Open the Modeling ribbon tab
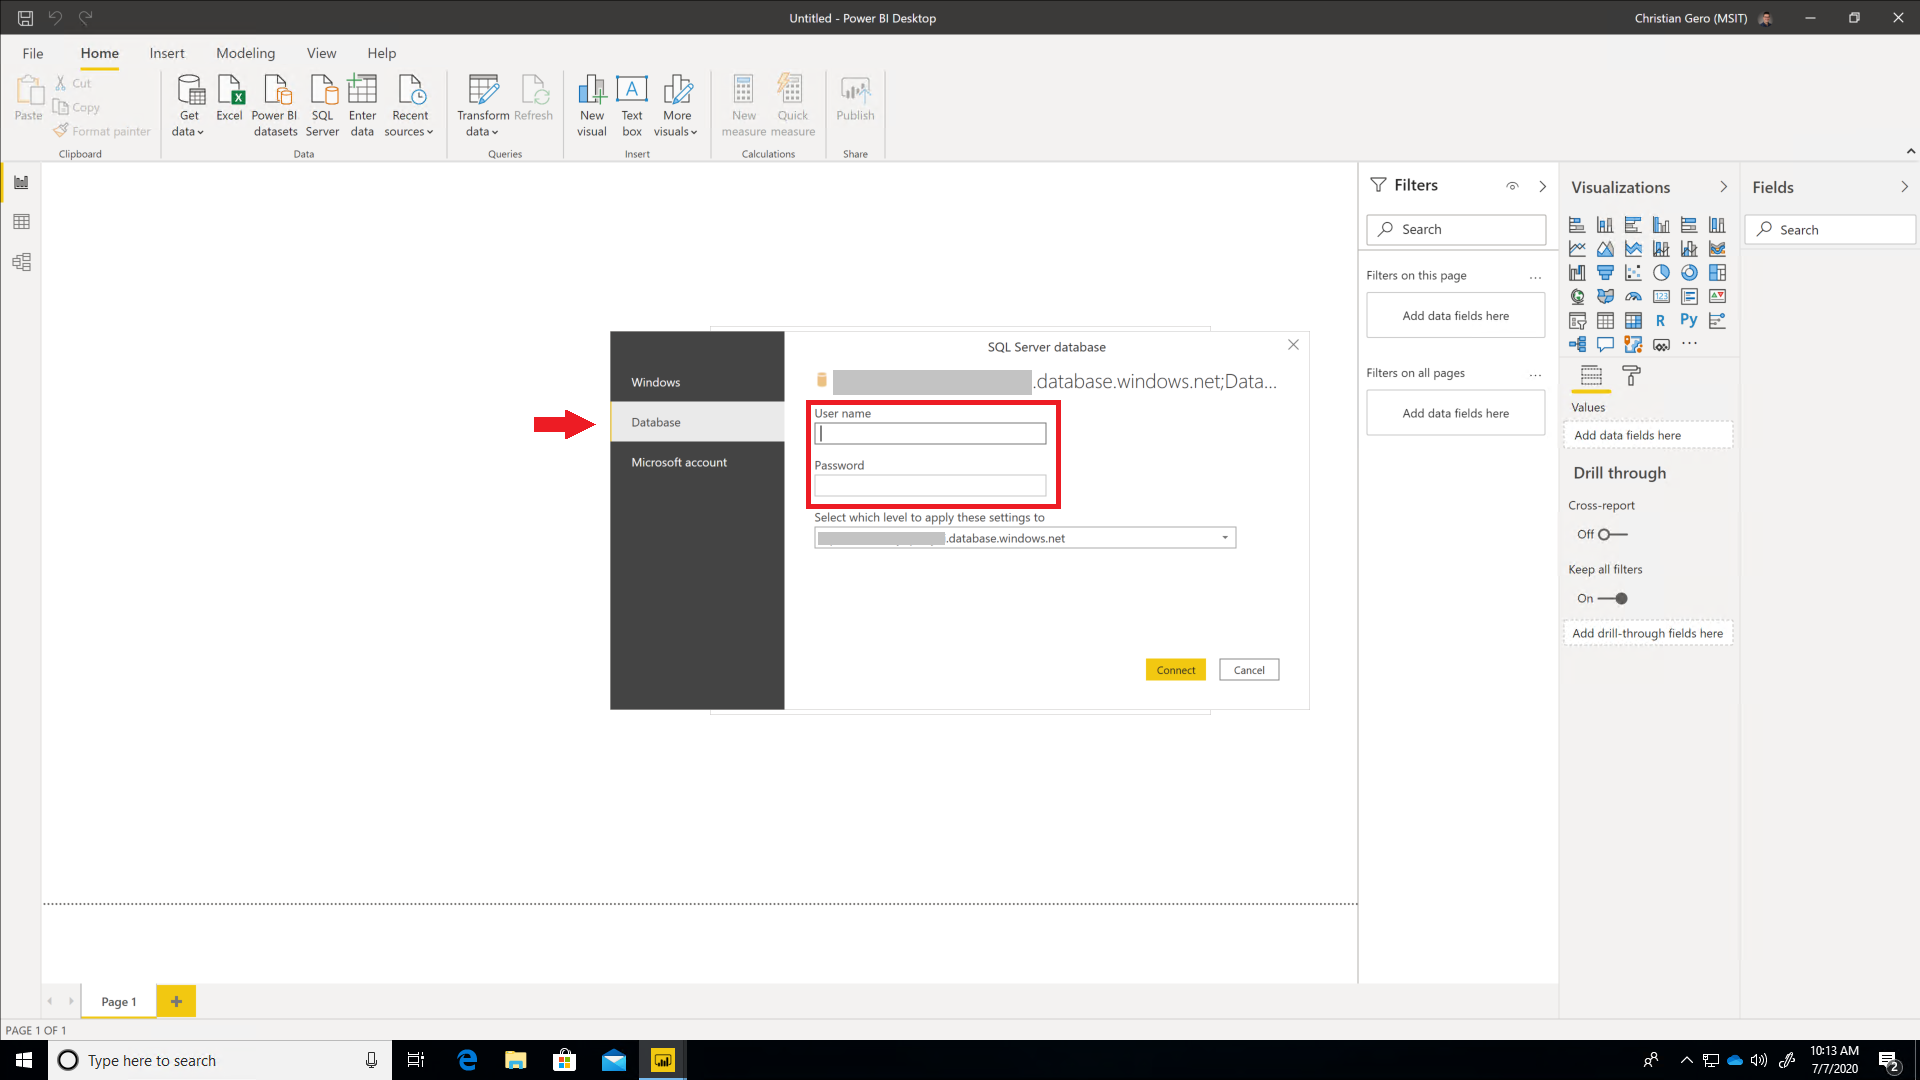 (x=245, y=53)
